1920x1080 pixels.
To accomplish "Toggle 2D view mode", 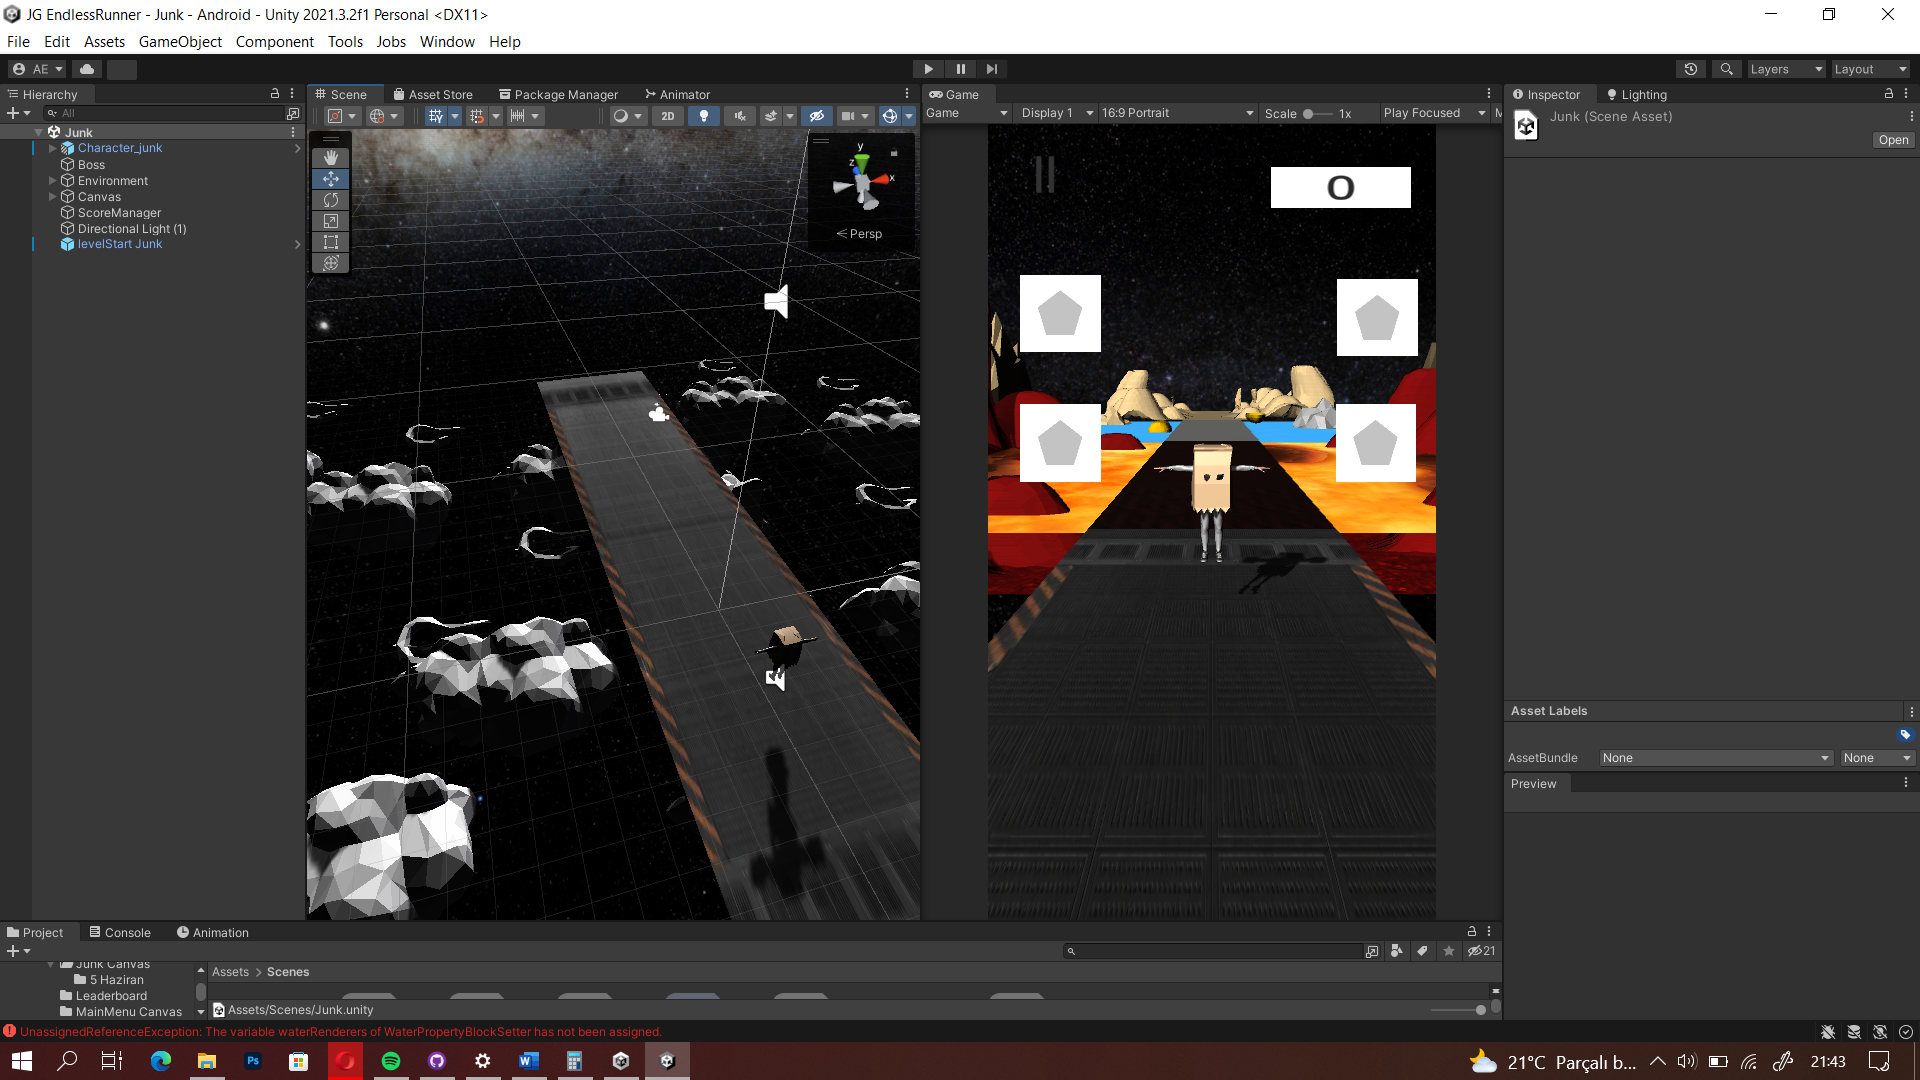I will click(x=667, y=116).
